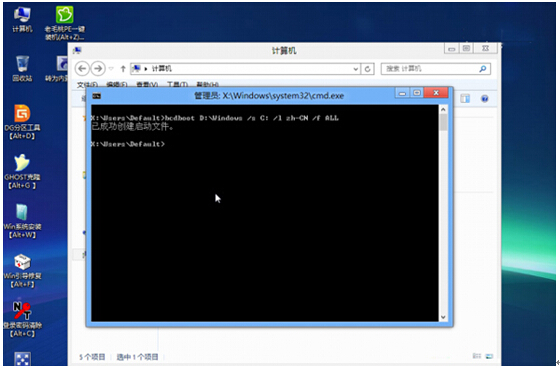Open 登录密码清除 NT password icon
Screen dimensions: 560x368
click(22, 319)
